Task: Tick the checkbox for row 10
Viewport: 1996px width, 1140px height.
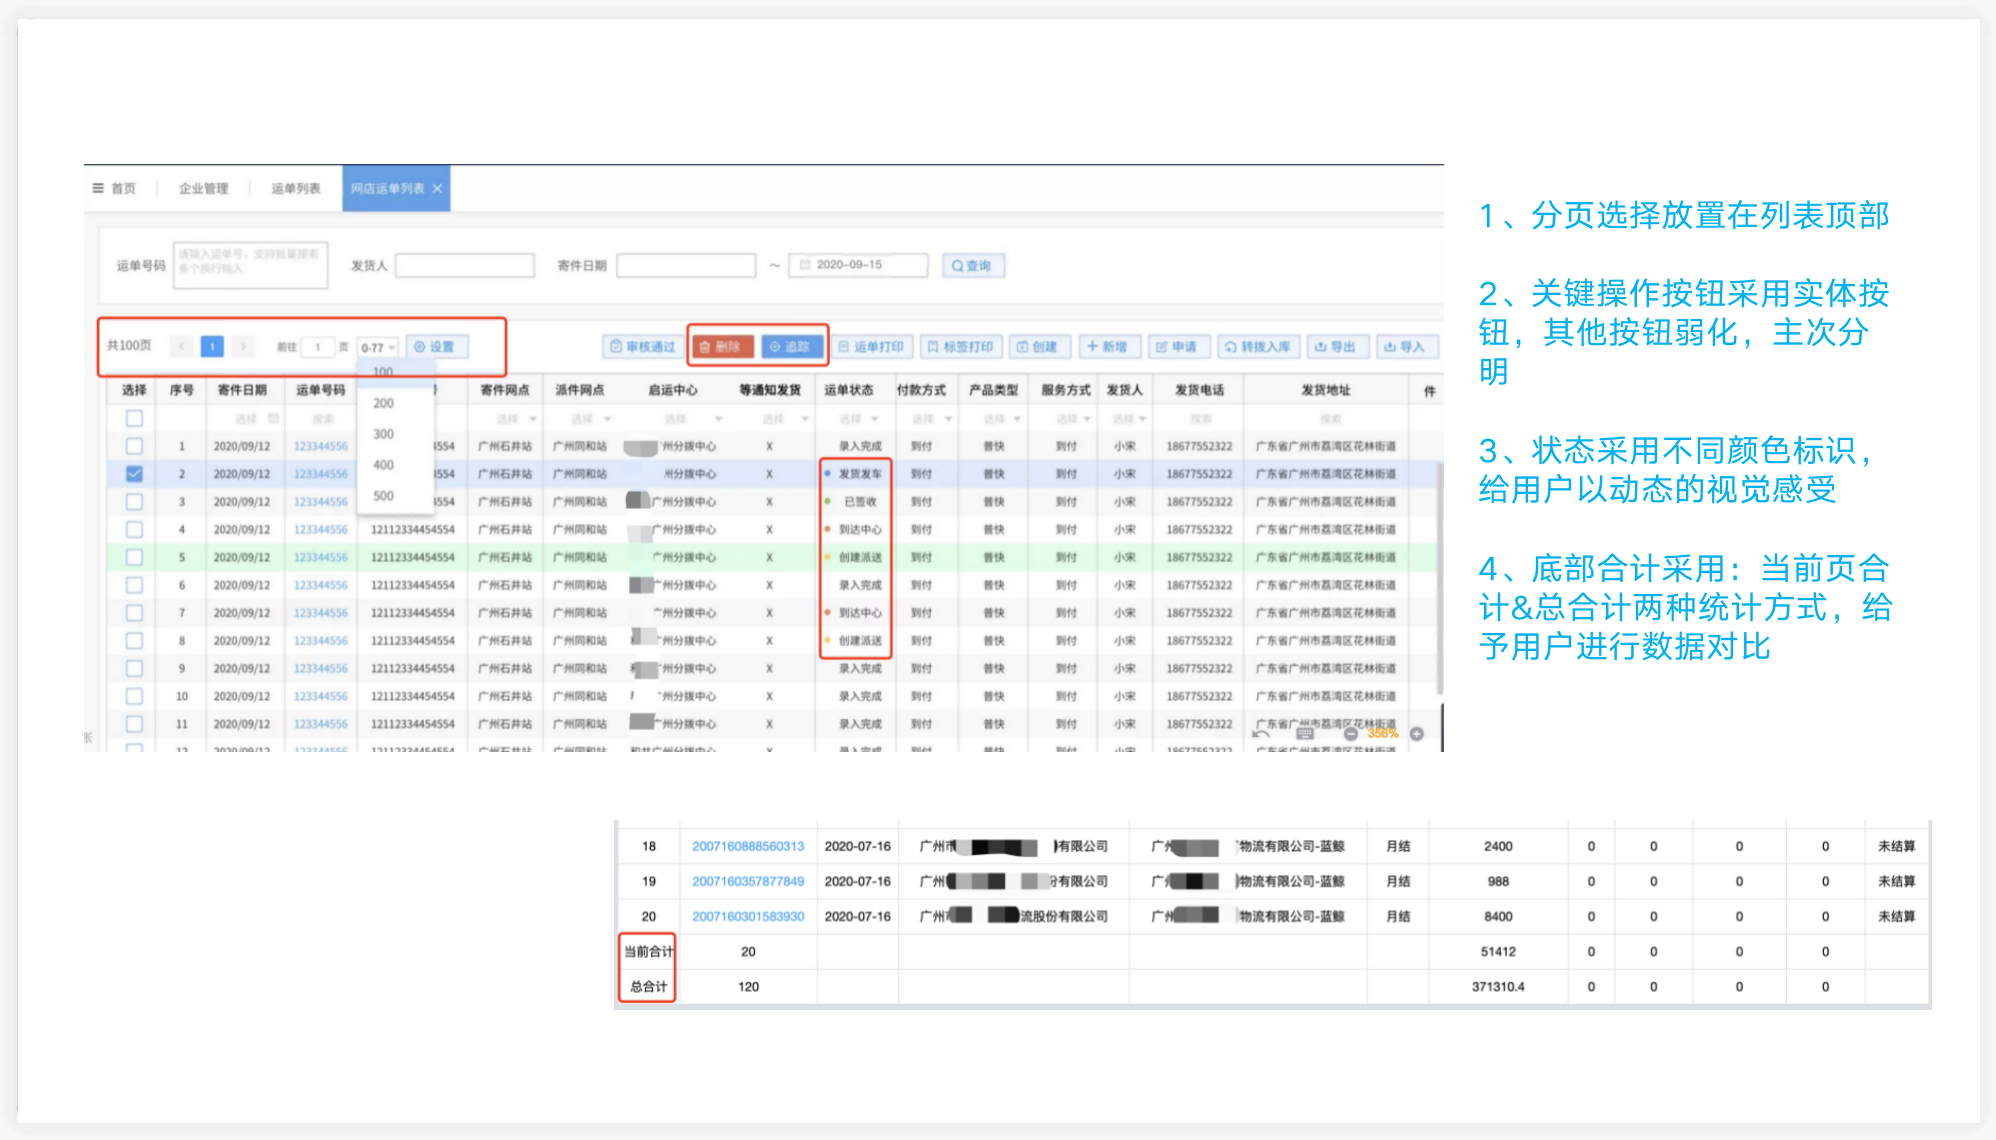Action: point(134,696)
